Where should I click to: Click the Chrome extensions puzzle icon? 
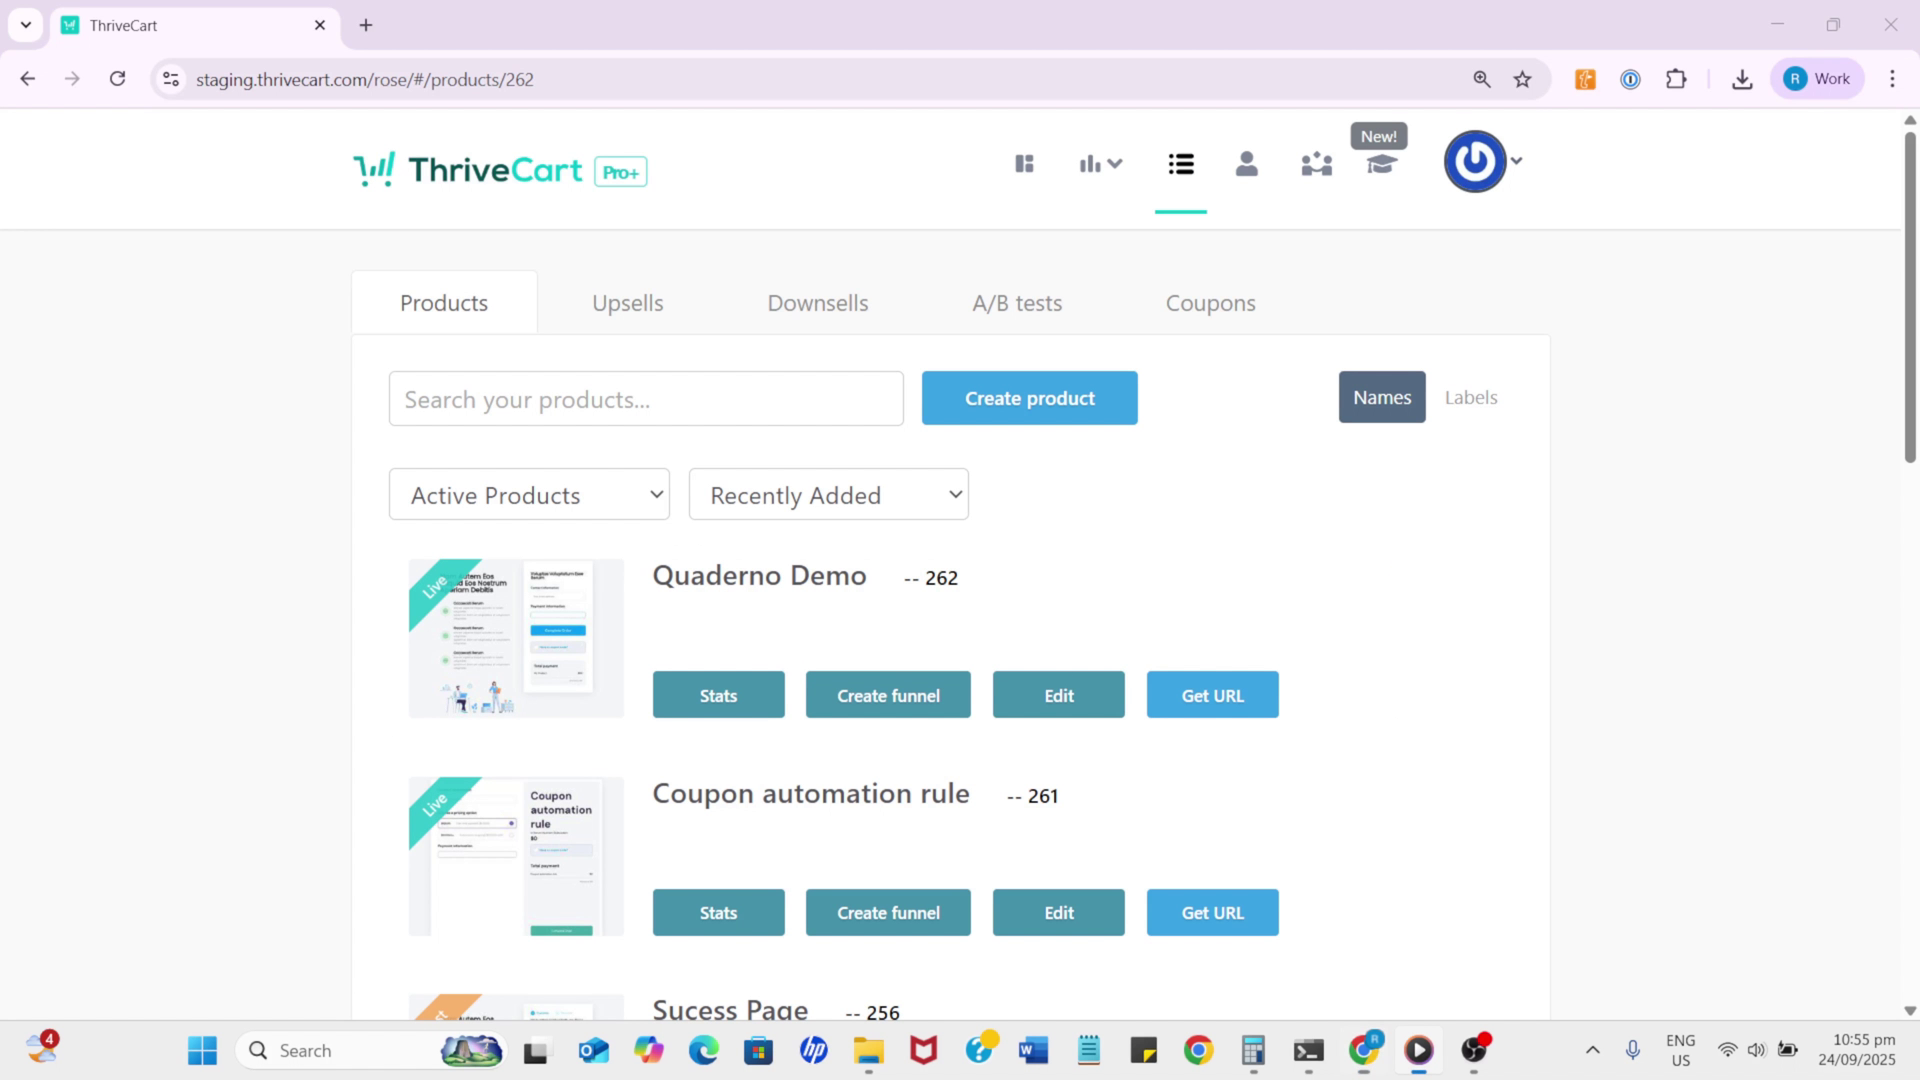(x=1677, y=78)
